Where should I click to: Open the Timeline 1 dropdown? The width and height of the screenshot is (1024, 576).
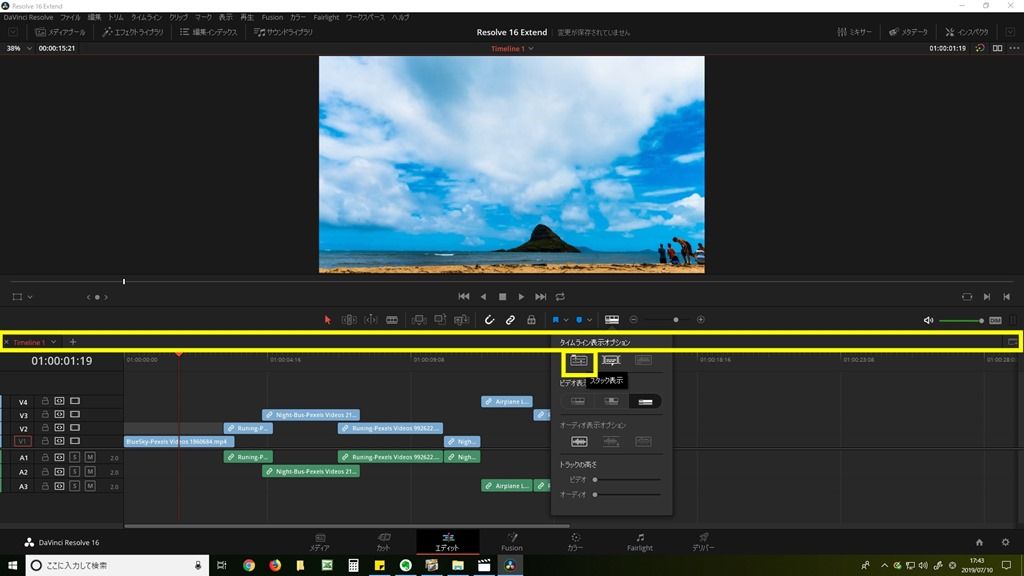click(53, 342)
